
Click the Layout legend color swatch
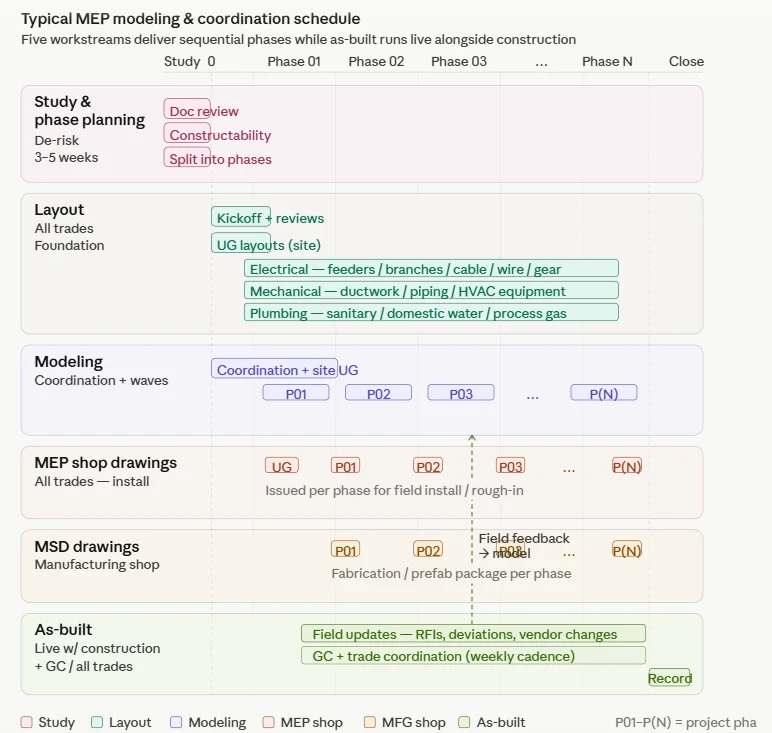(x=97, y=722)
